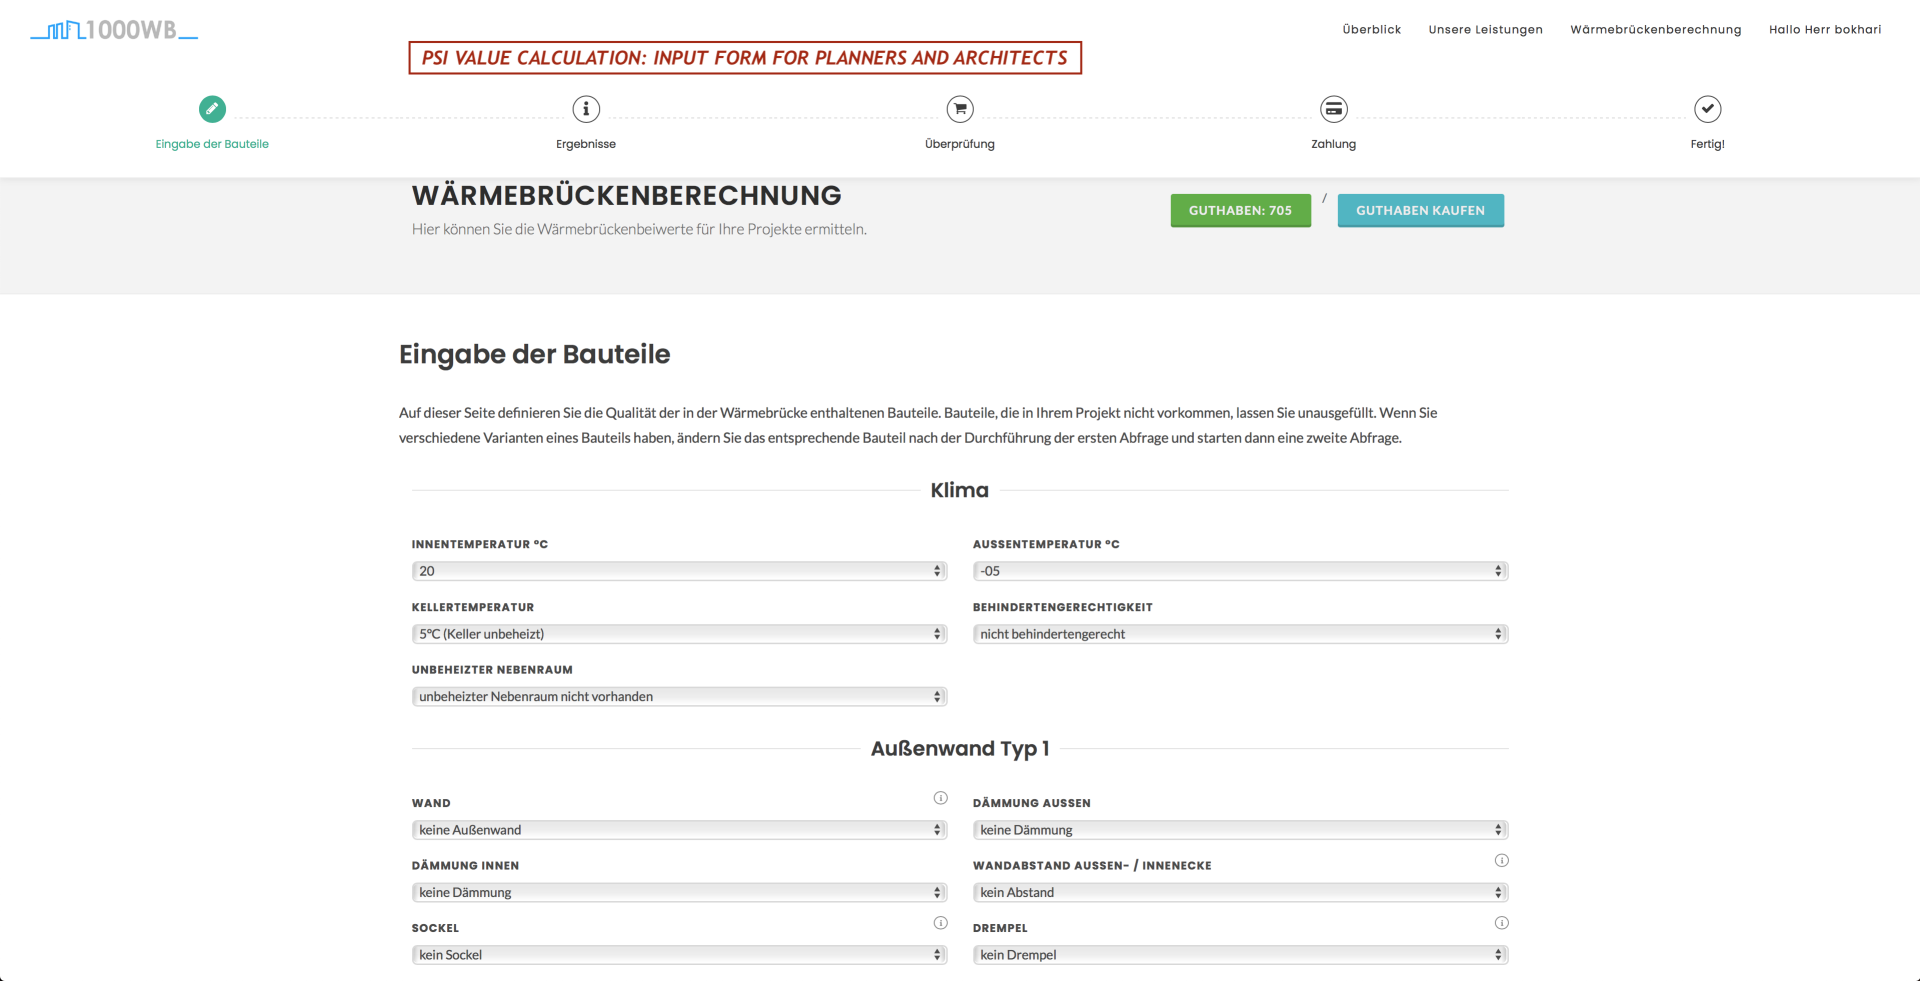Open the Aussentemperatur dropdown

(1240, 571)
